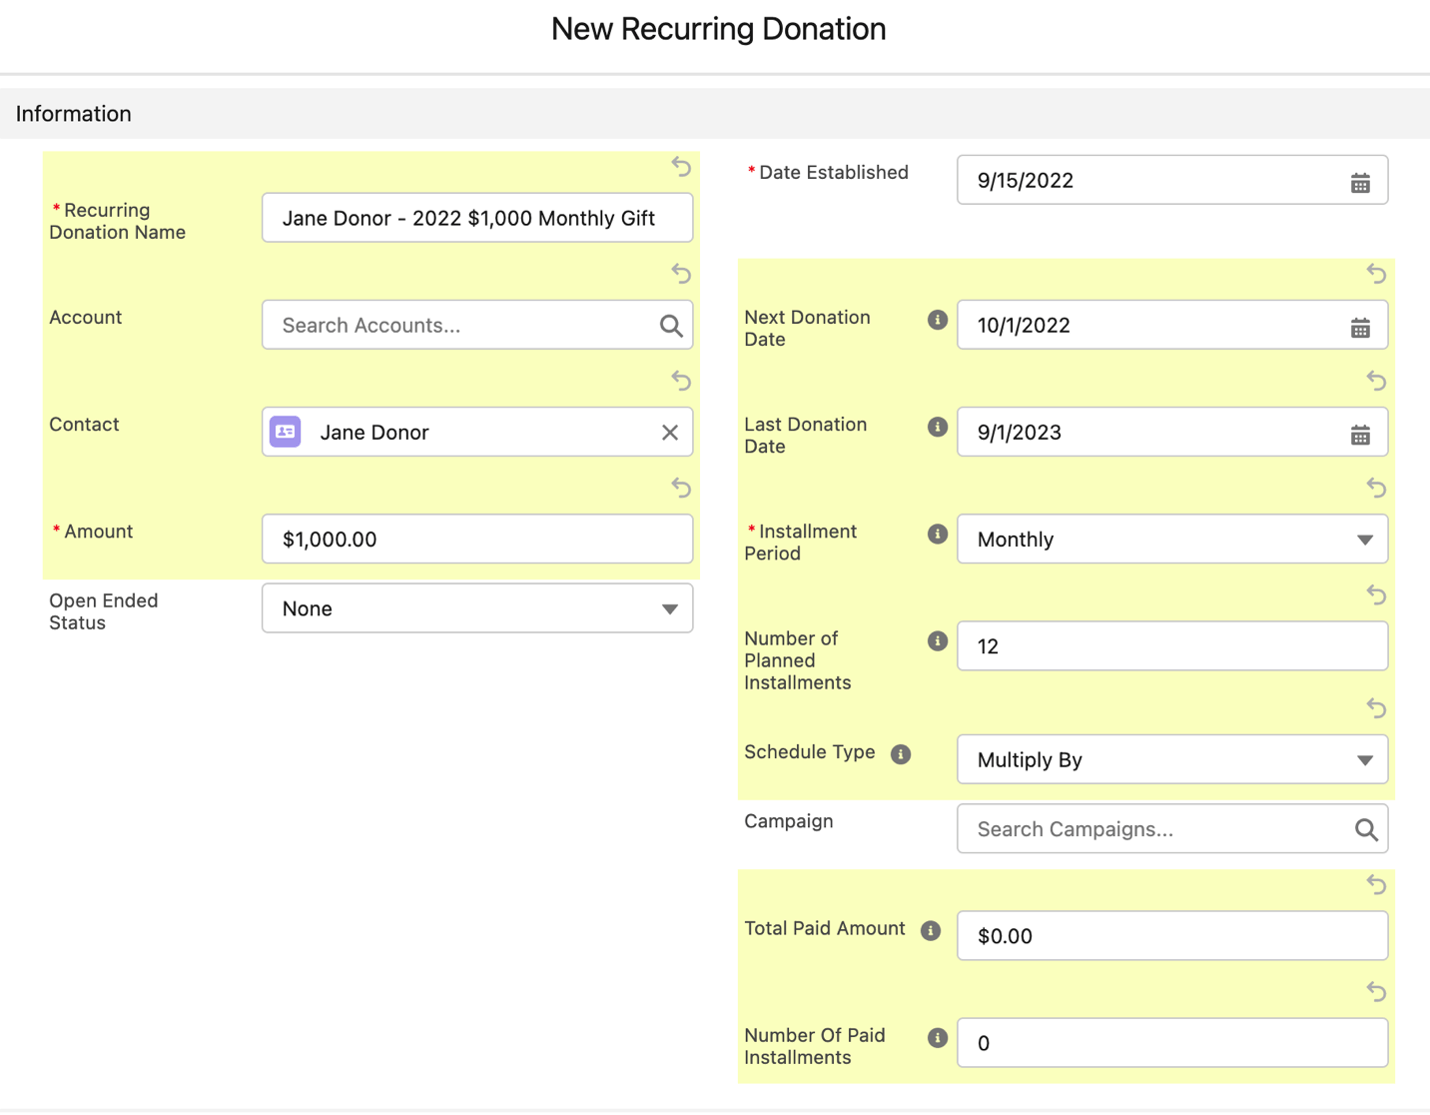This screenshot has width=1430, height=1115.
Task: Click the Recurring Donation Name input
Action: pyautogui.click(x=477, y=218)
